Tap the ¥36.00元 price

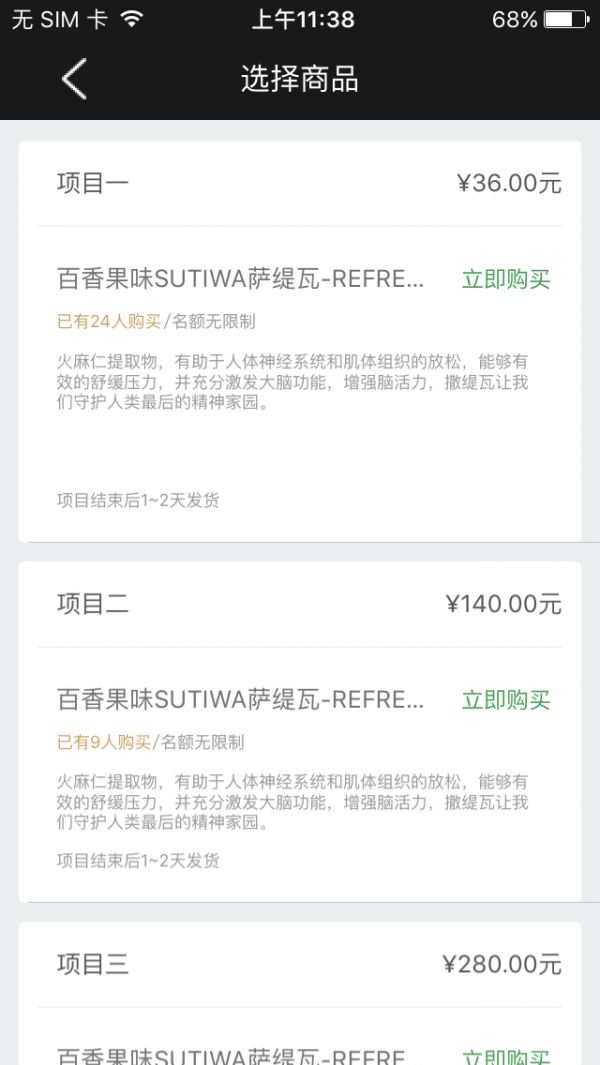509,183
